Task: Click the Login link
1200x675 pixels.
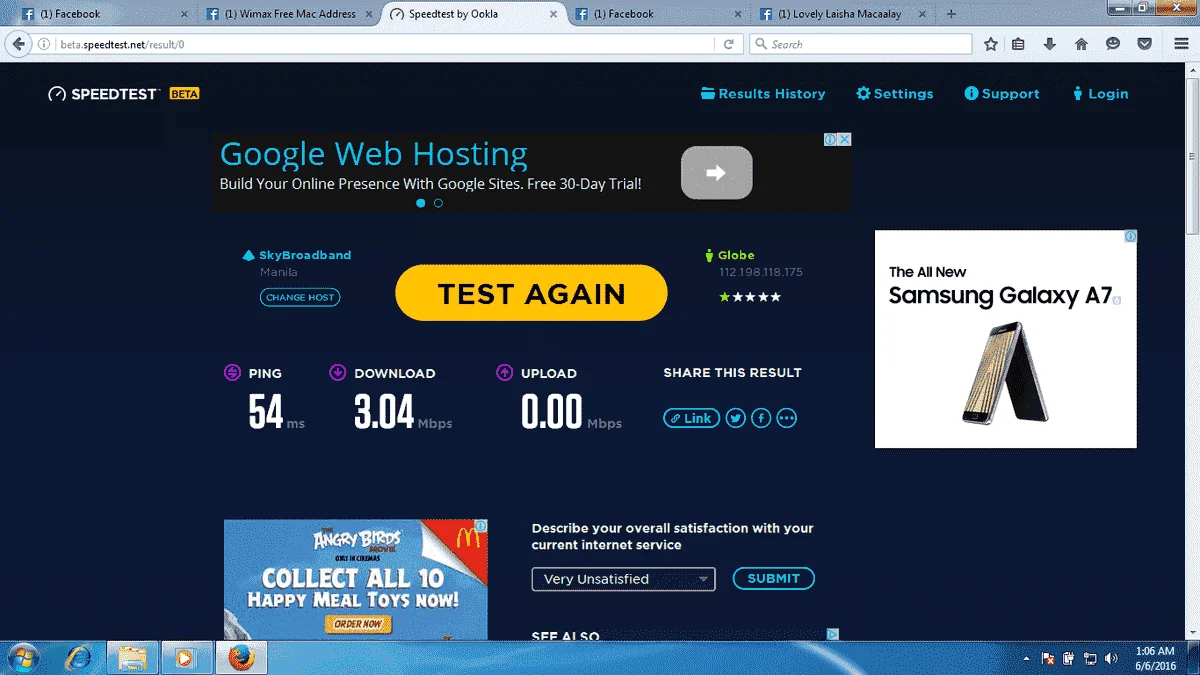Action: (1100, 94)
